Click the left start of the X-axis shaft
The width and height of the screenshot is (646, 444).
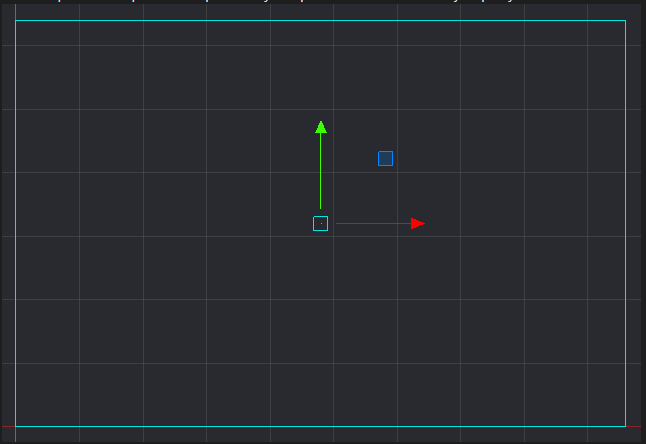click(x=338, y=223)
